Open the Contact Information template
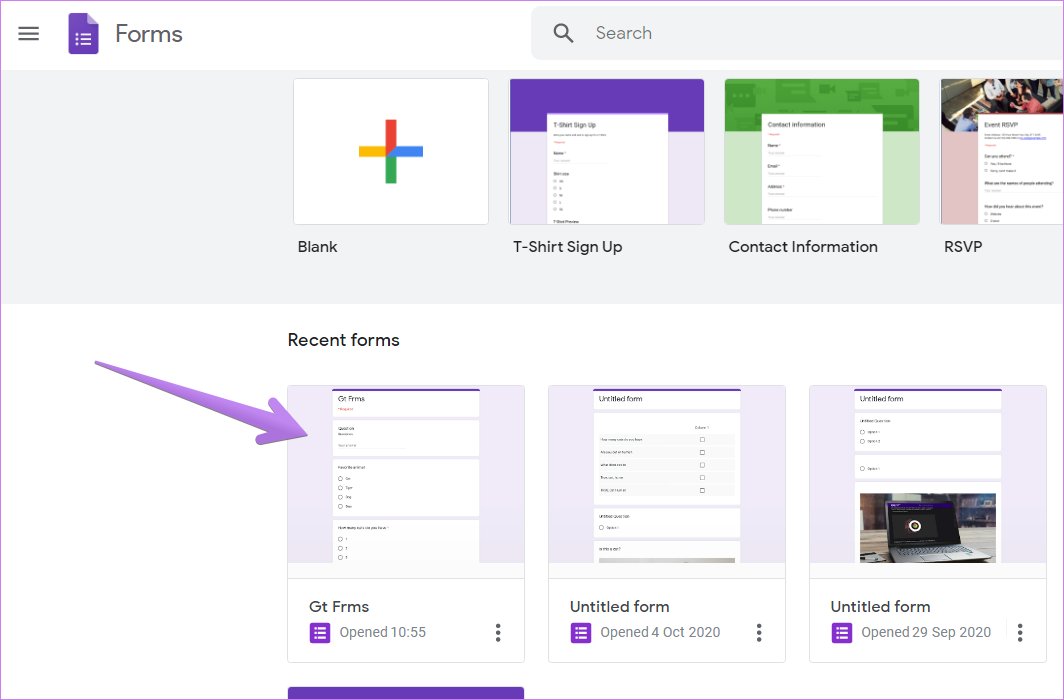The width and height of the screenshot is (1064, 700). (821, 151)
